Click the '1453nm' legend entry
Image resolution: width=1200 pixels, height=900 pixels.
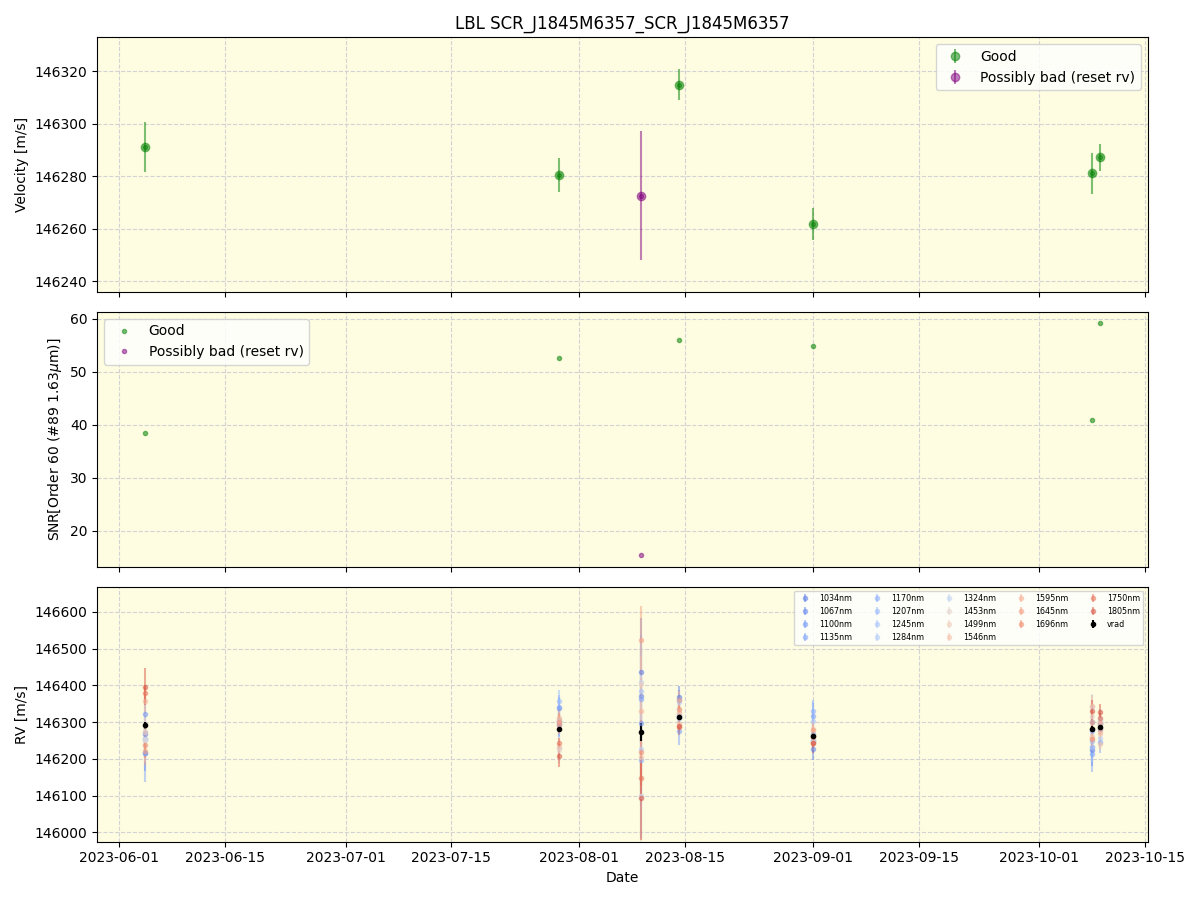click(980, 611)
